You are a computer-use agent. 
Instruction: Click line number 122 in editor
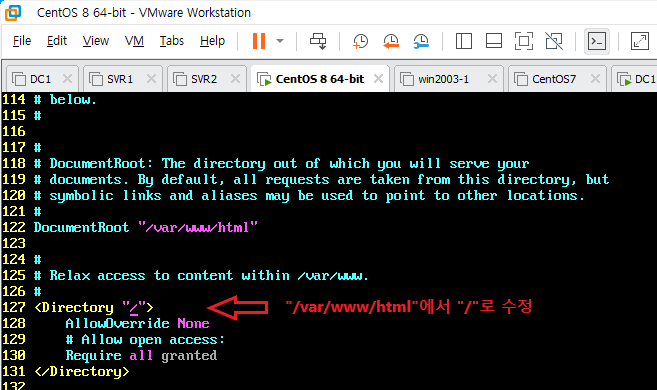(x=13, y=227)
